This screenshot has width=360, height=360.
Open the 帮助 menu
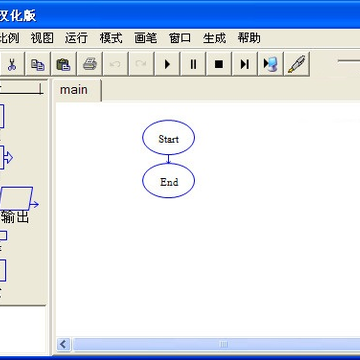[249, 38]
